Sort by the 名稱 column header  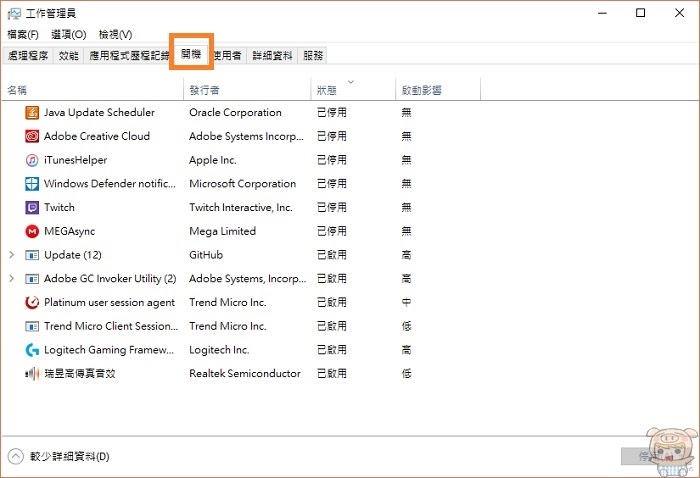(93, 90)
